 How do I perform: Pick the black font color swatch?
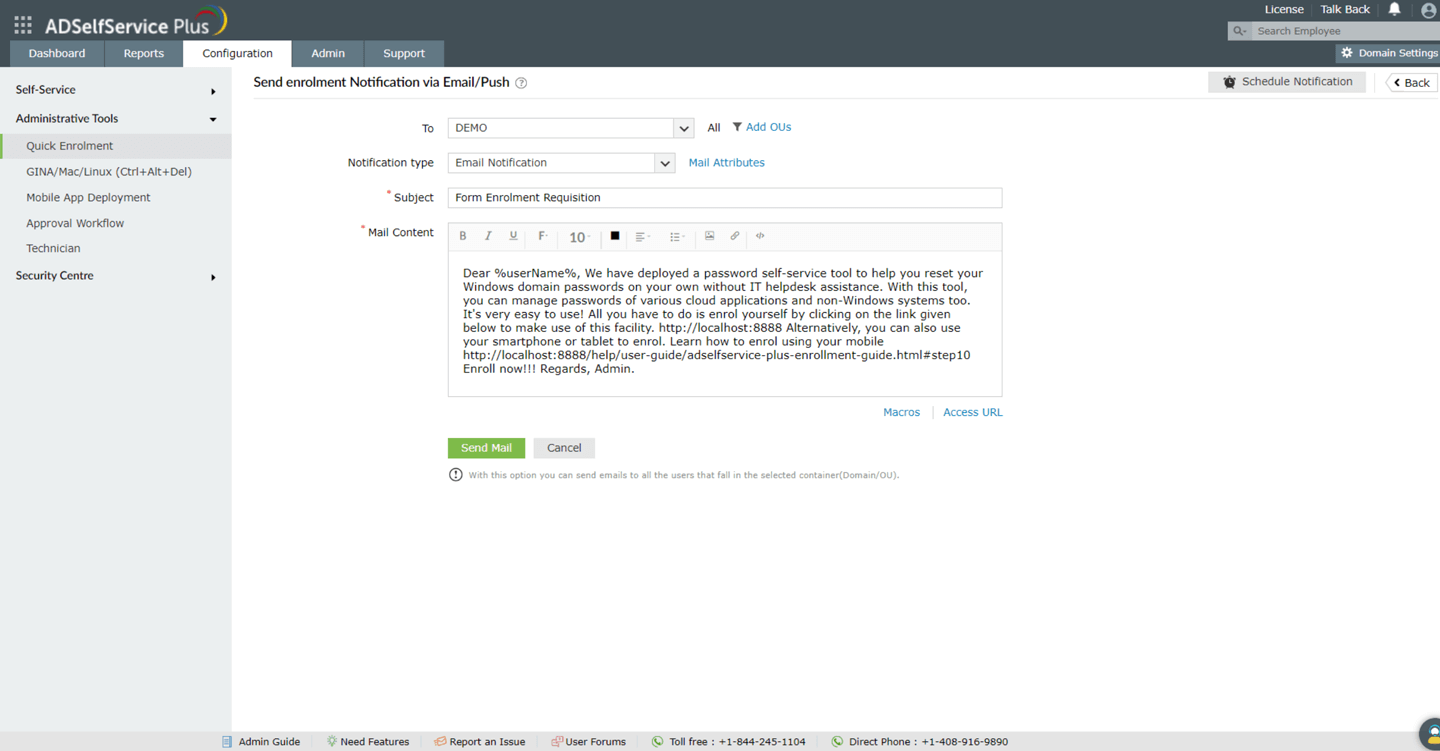[615, 236]
